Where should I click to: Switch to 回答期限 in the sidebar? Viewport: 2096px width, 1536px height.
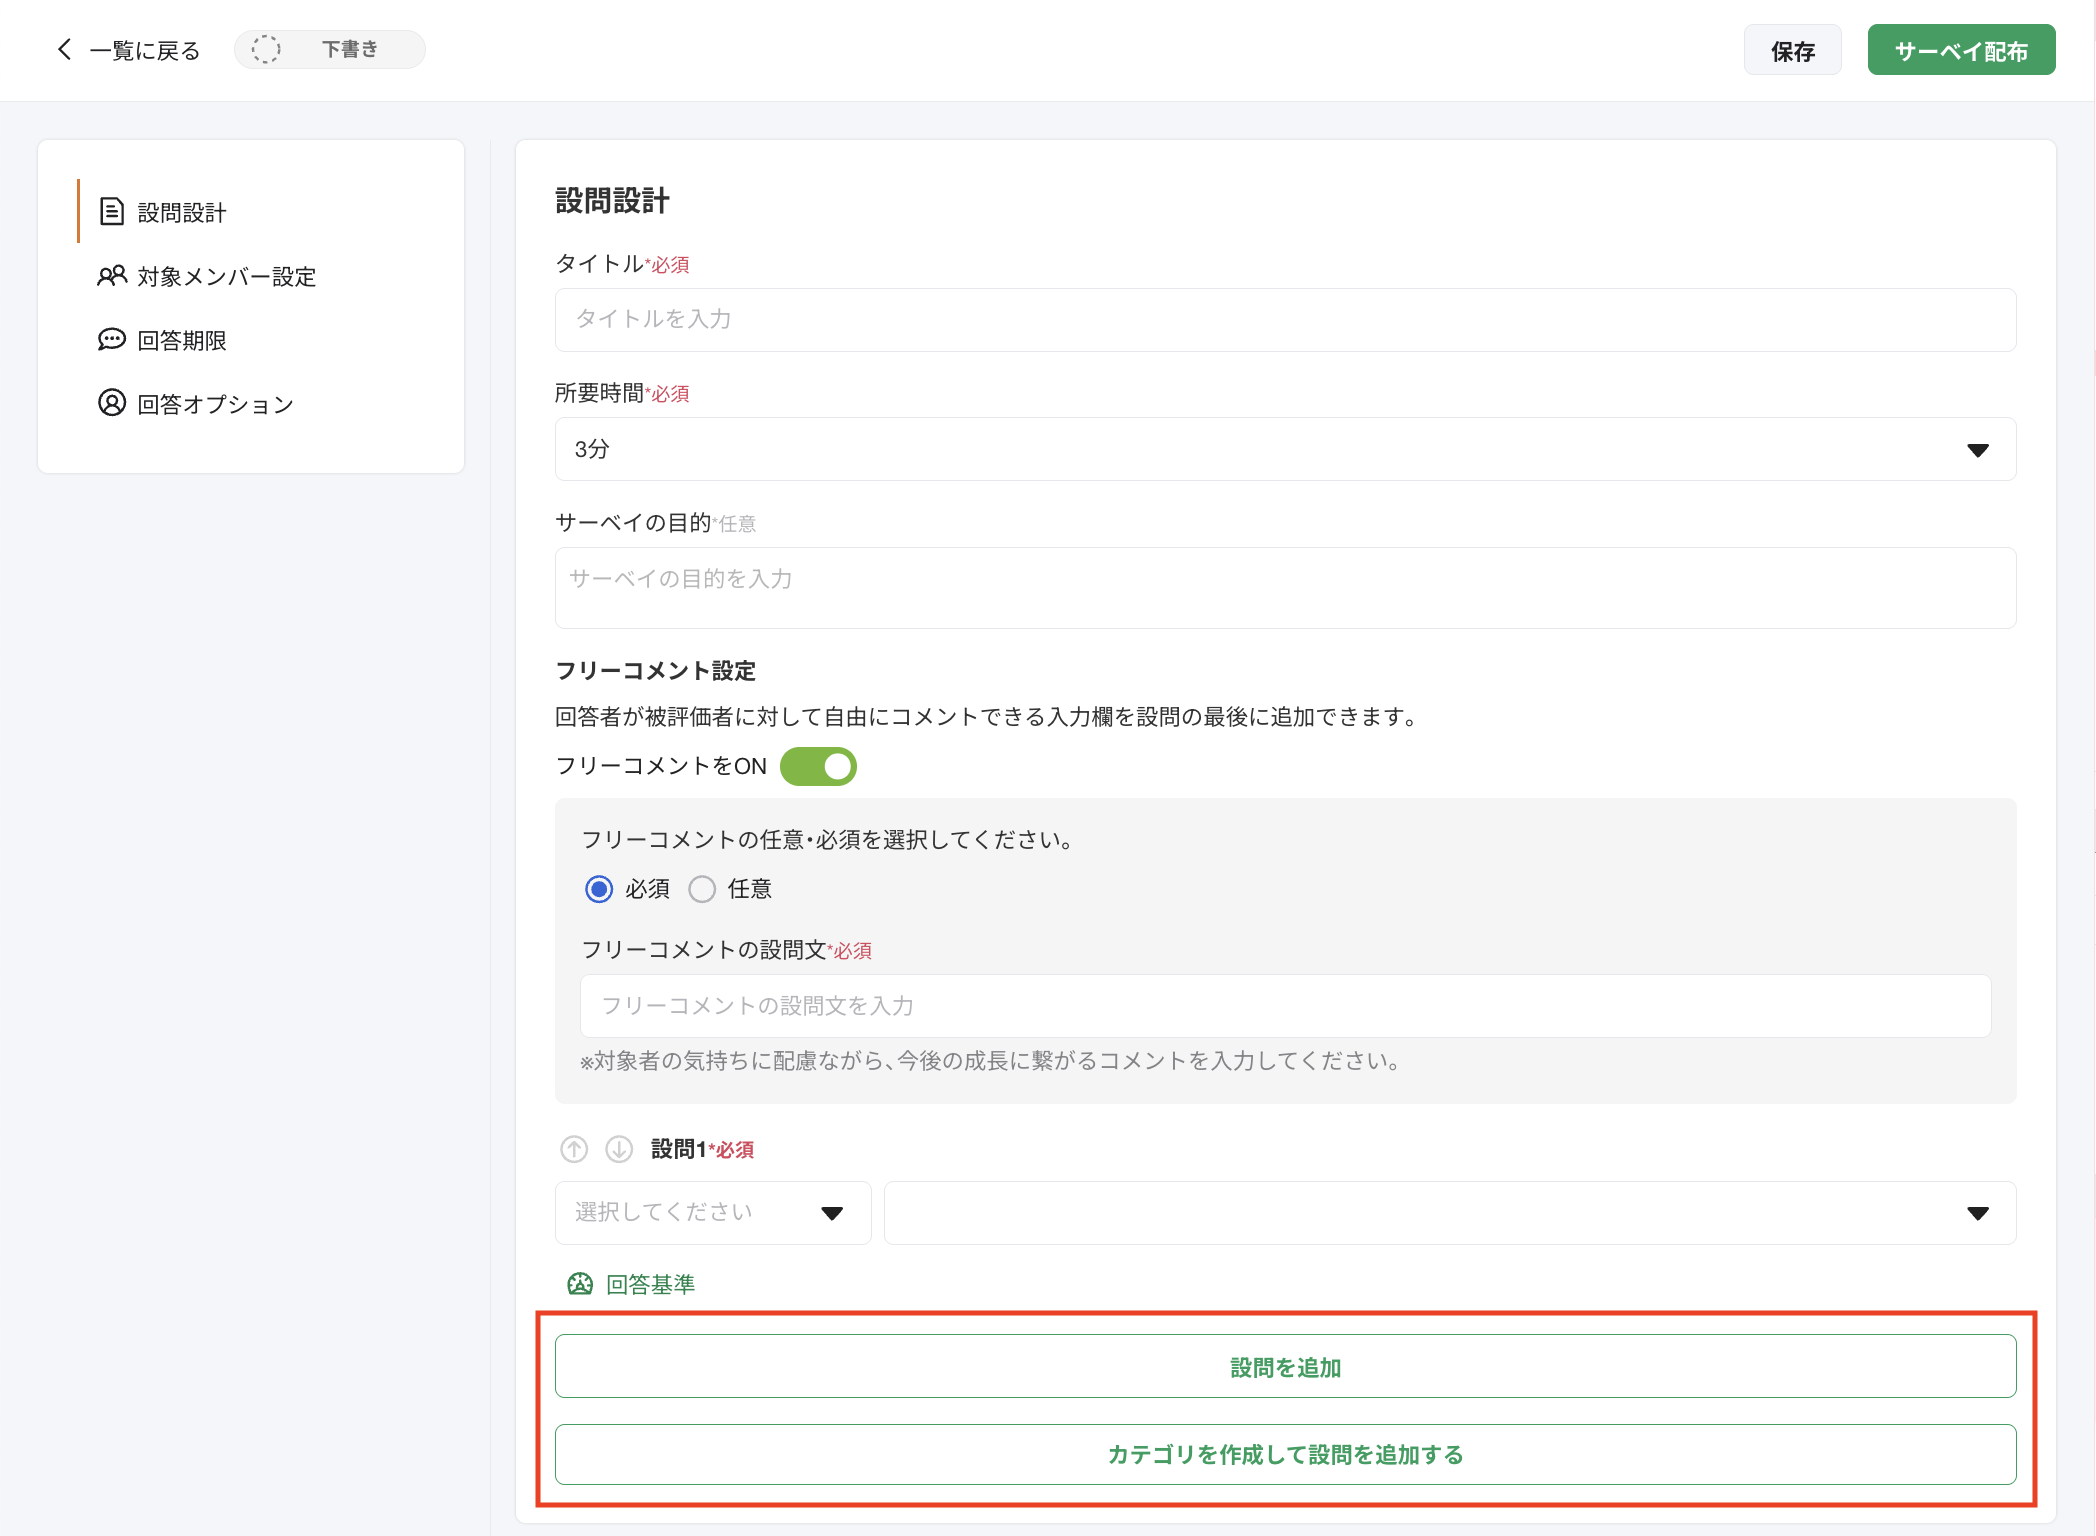coord(181,340)
